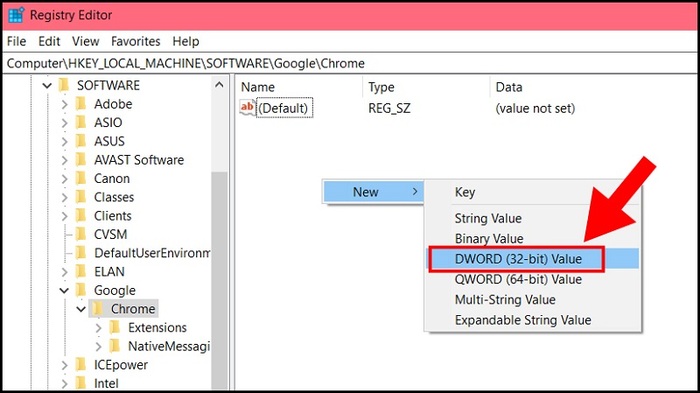Click the (Default) string value icon
This screenshot has width=700, height=393.
pos(247,108)
